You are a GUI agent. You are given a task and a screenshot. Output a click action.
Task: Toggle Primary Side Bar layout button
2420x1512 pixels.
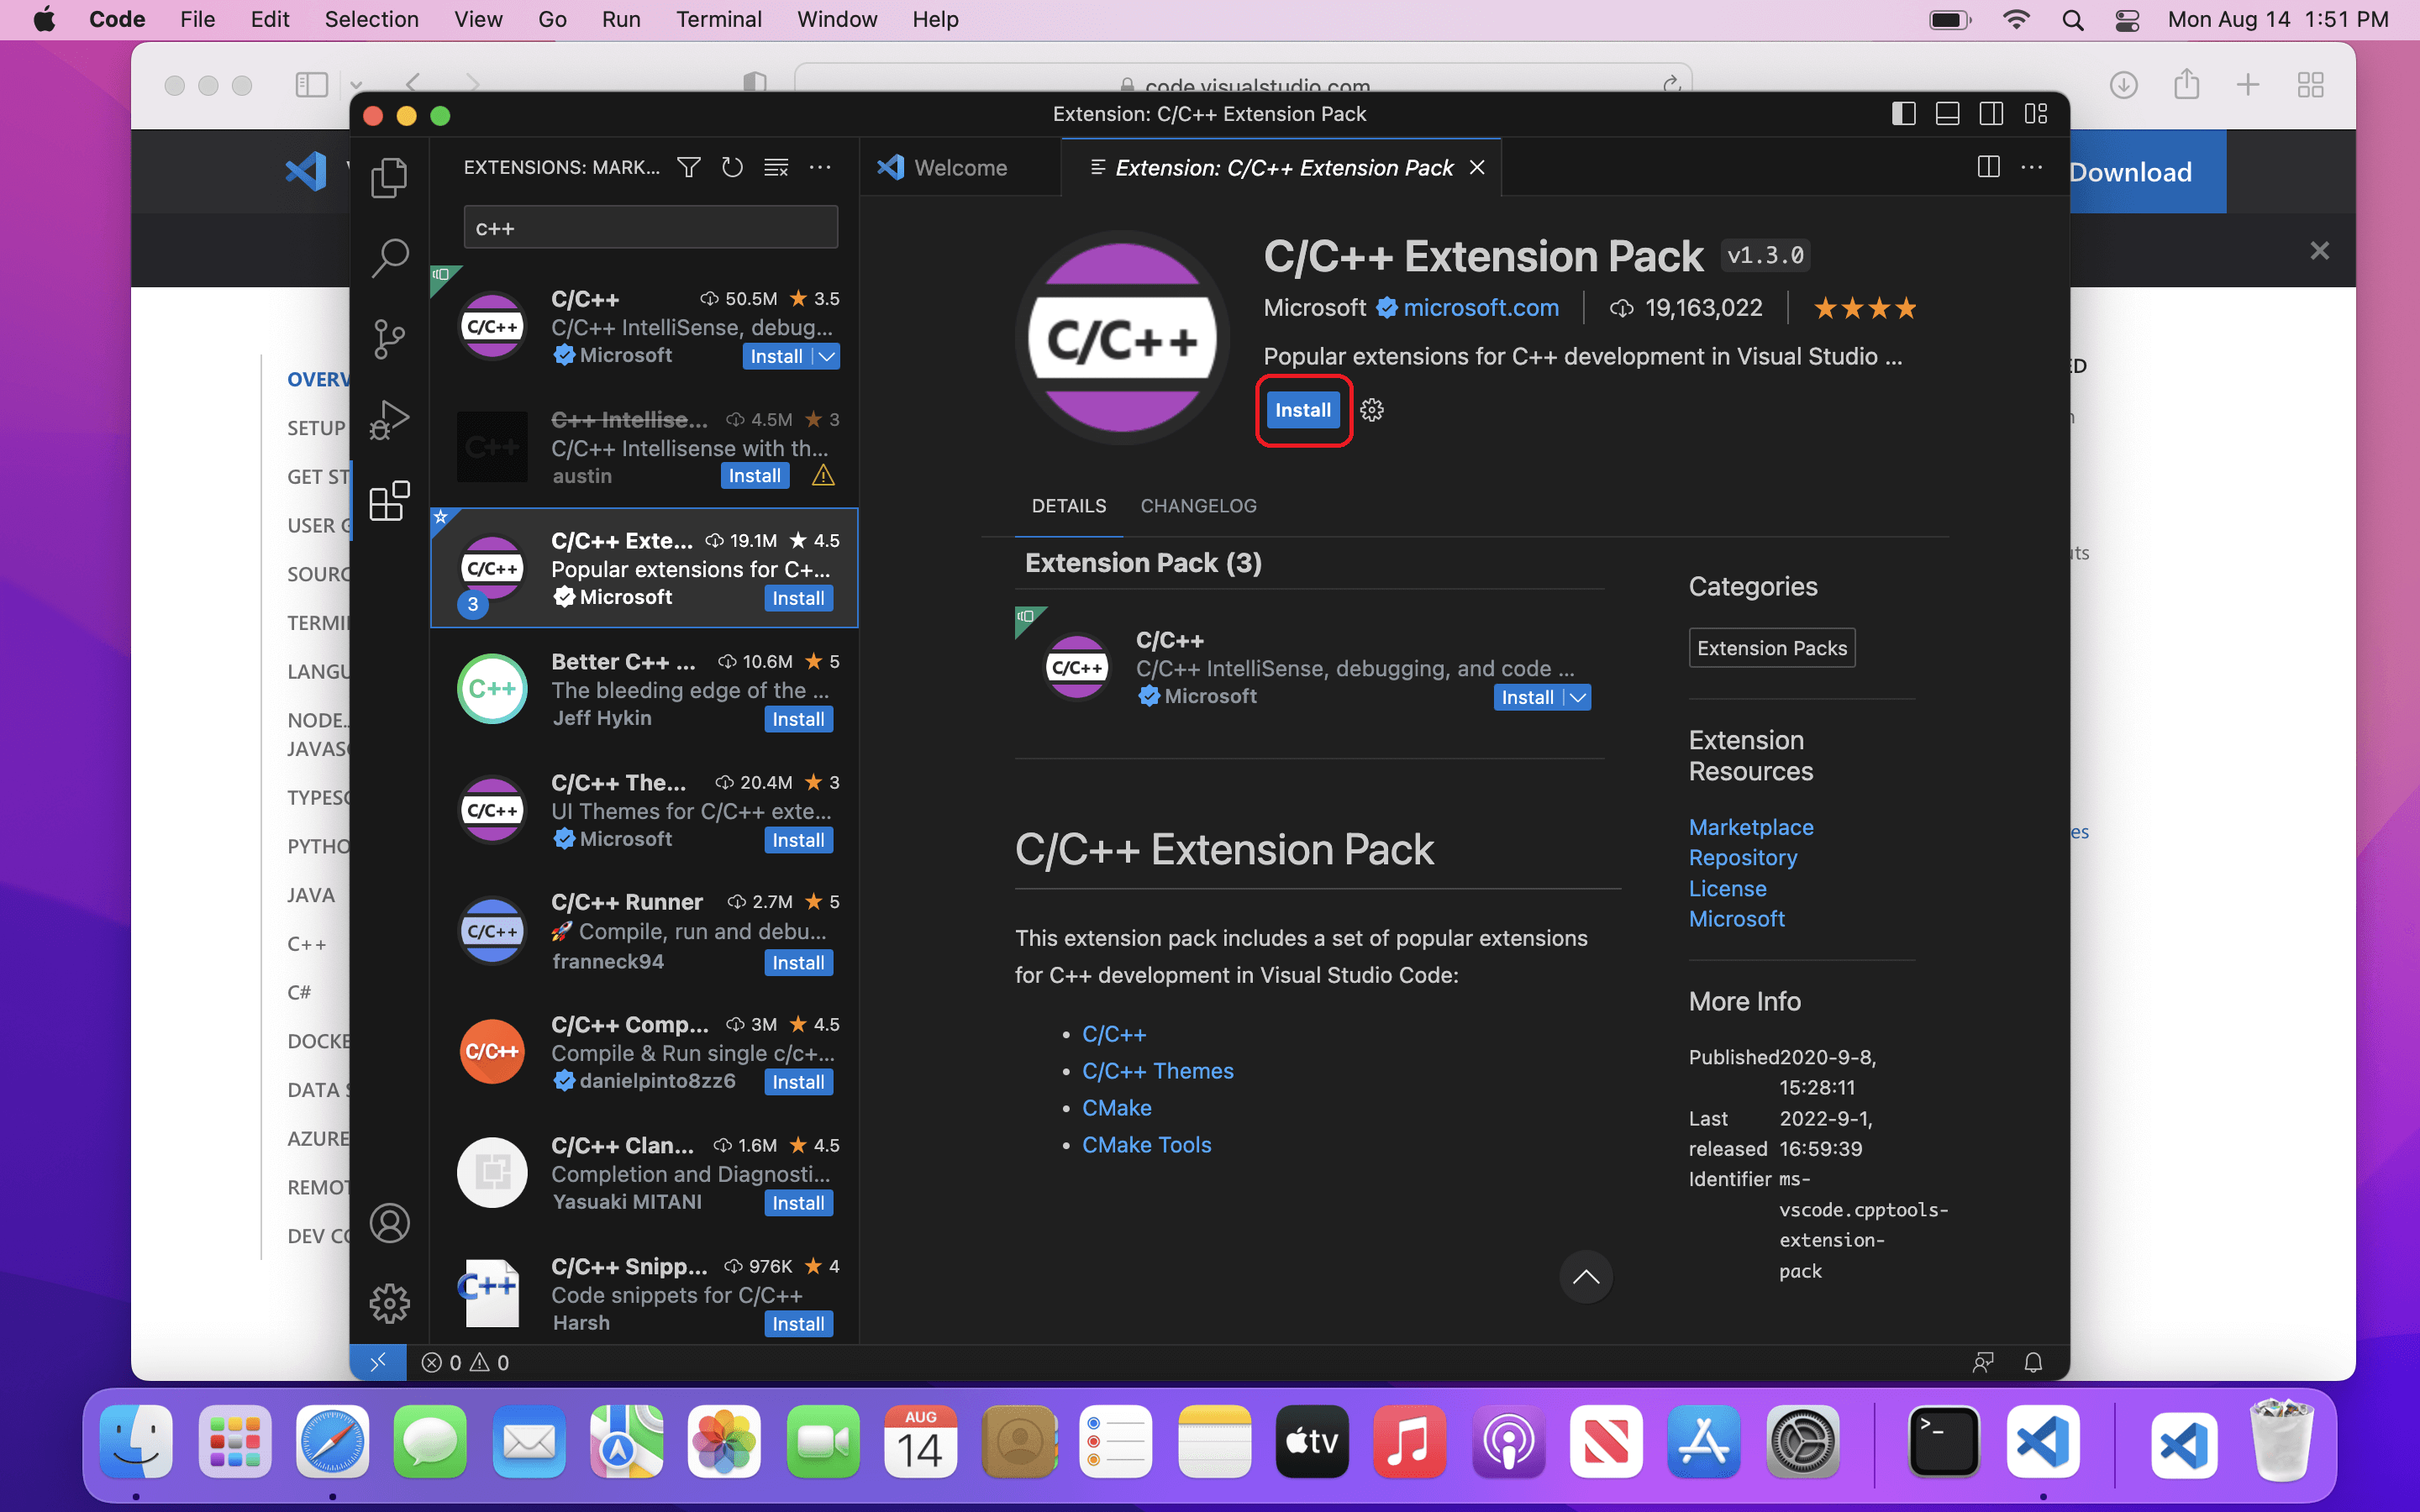(1903, 114)
